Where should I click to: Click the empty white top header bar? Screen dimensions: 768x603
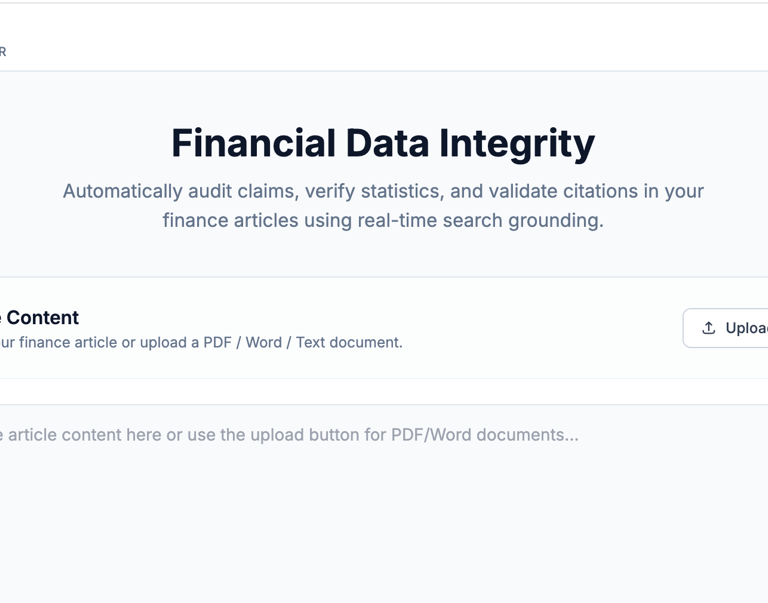[x=400, y=38]
